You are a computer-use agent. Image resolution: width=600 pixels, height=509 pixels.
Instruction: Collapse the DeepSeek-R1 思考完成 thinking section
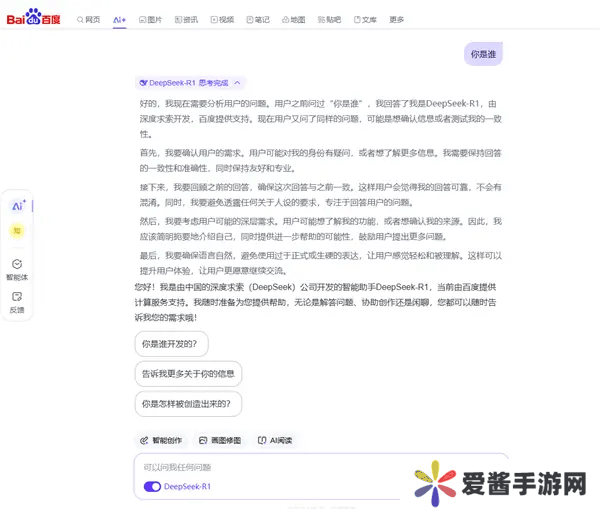(x=238, y=84)
